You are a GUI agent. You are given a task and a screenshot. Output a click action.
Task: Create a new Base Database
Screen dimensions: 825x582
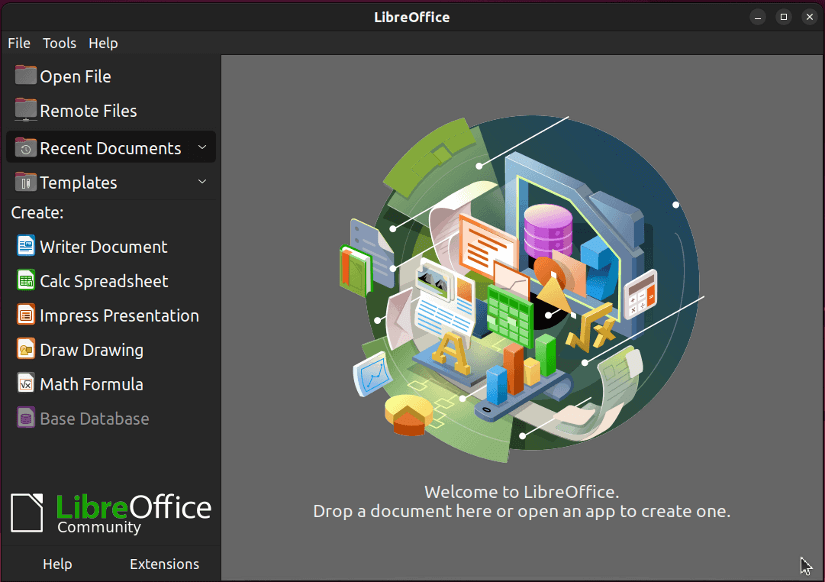111,418
